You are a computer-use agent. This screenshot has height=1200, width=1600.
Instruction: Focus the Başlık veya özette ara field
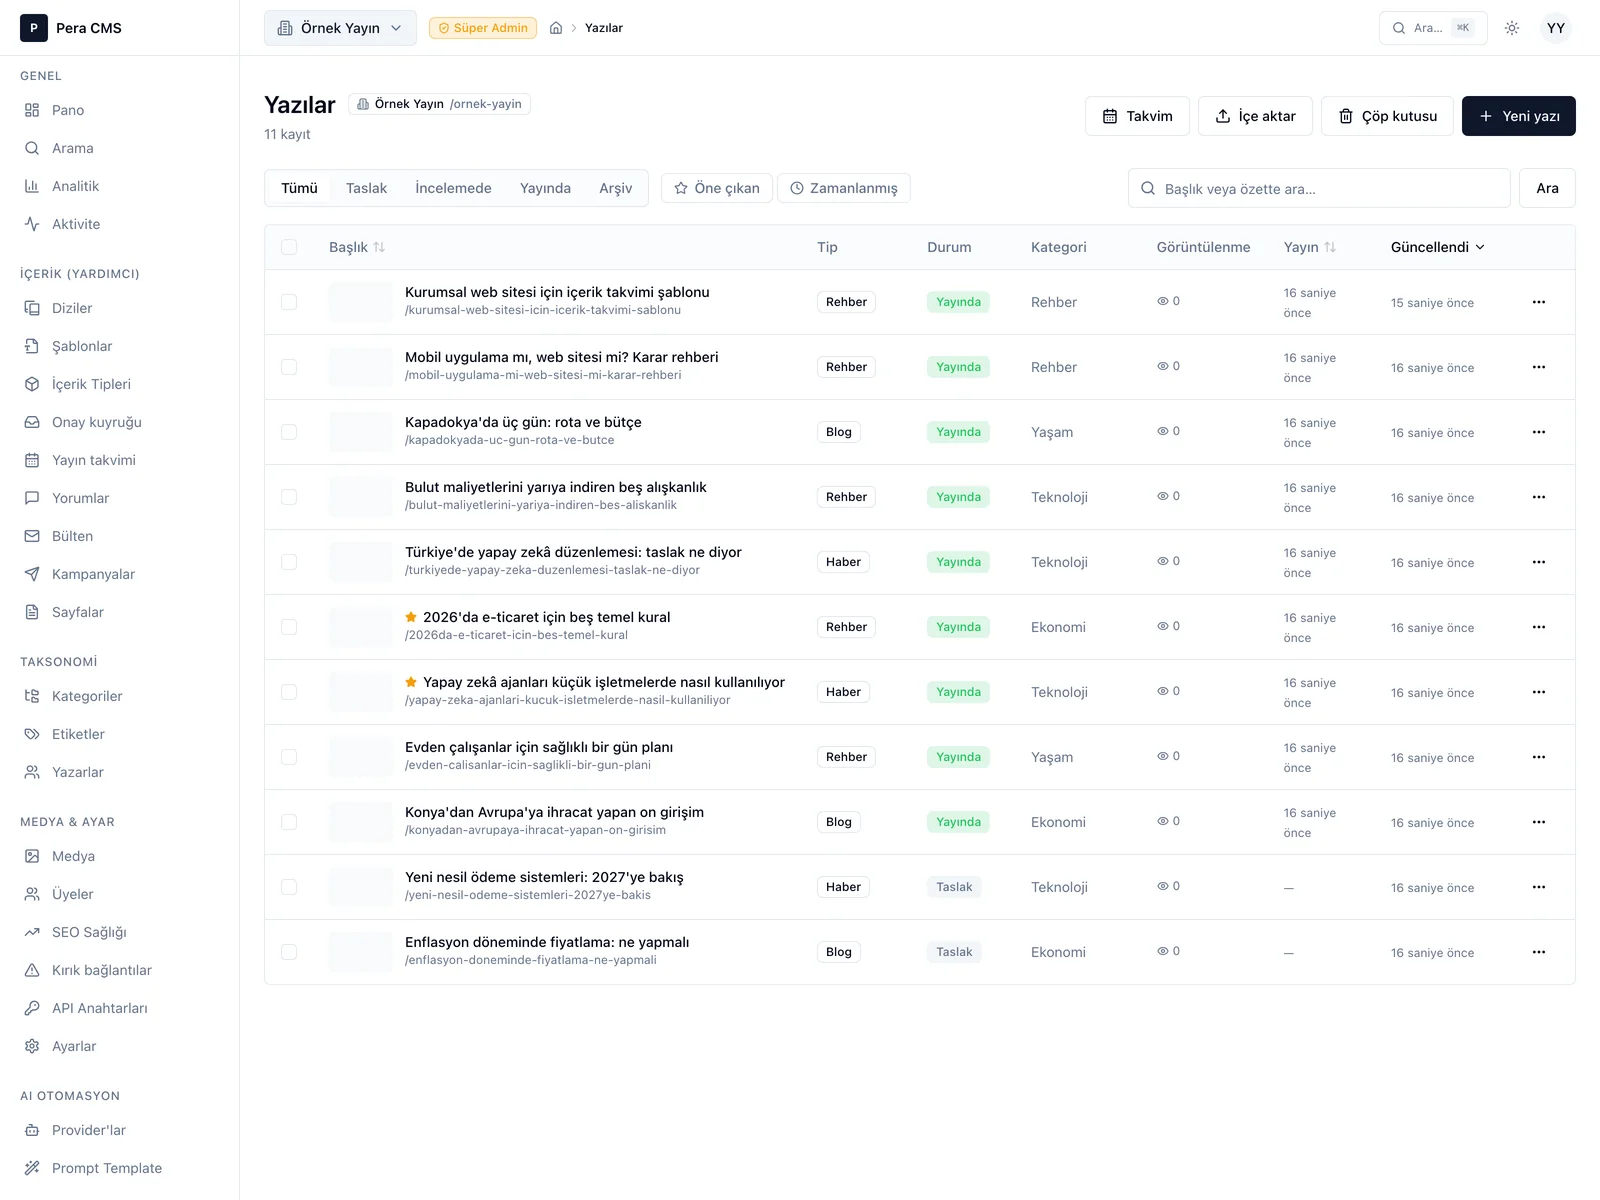1319,188
